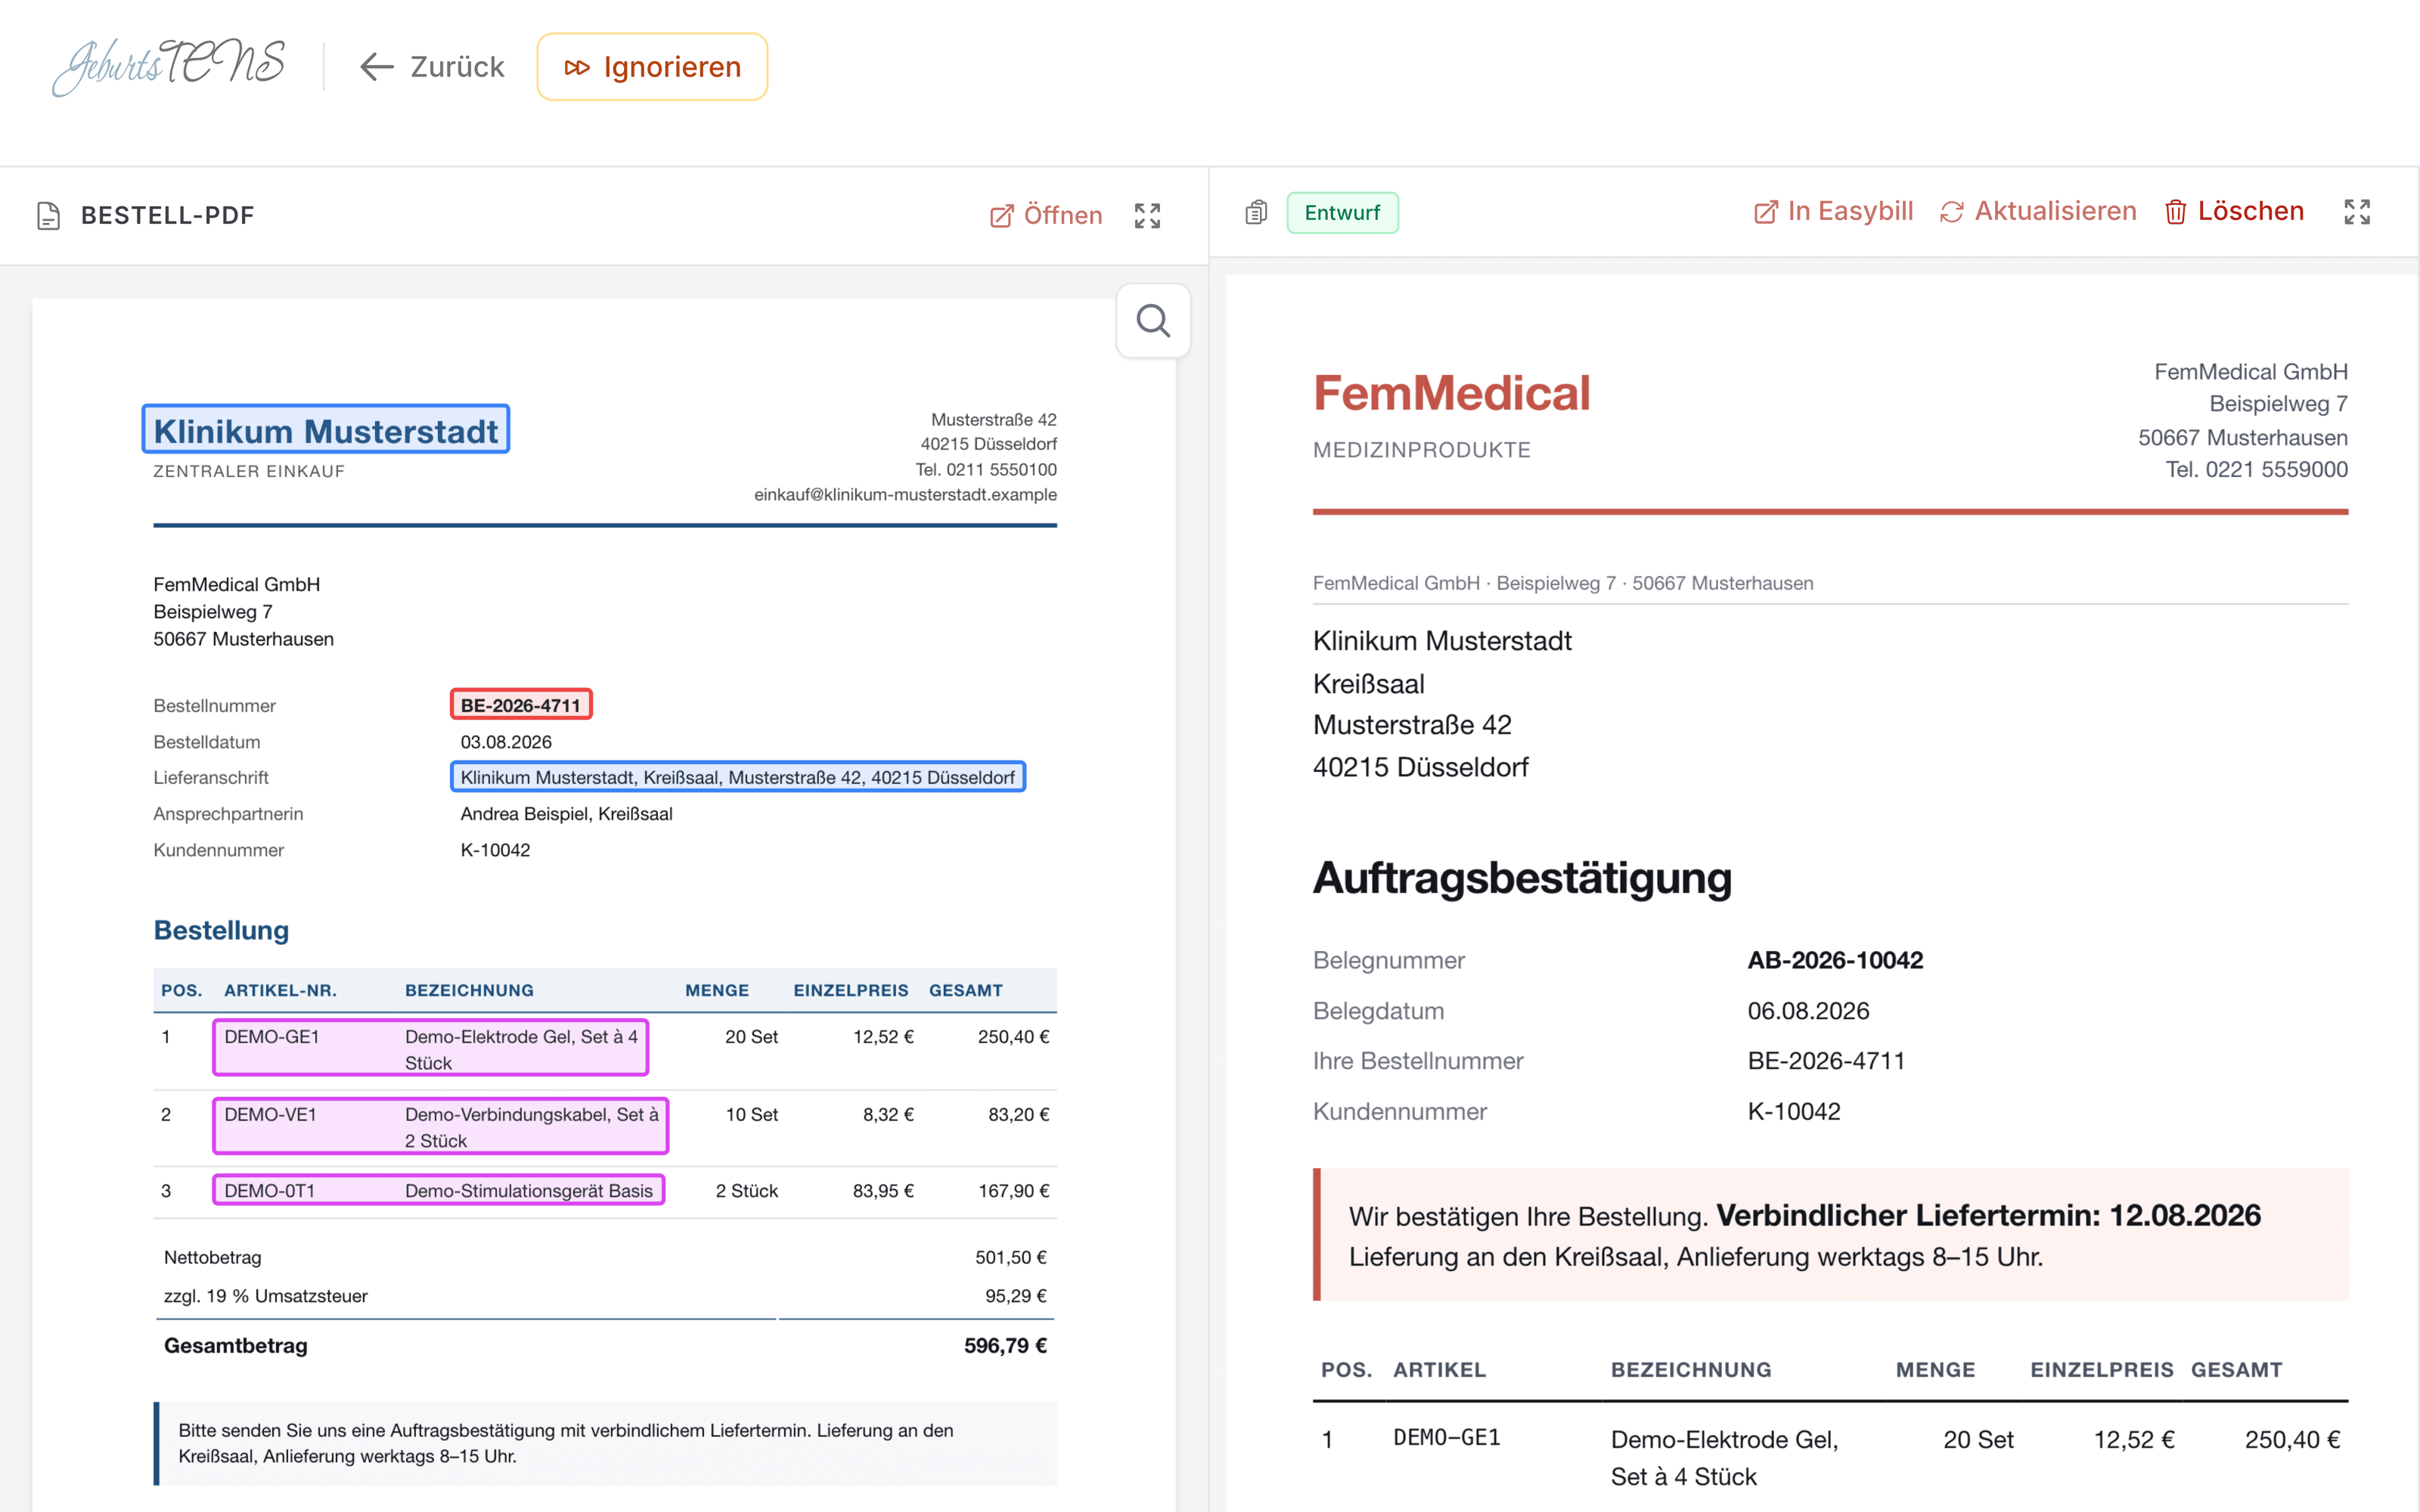The width and height of the screenshot is (2420, 1512).
Task: Click the Auftragsbestätigung heading
Action: [x=1522, y=878]
